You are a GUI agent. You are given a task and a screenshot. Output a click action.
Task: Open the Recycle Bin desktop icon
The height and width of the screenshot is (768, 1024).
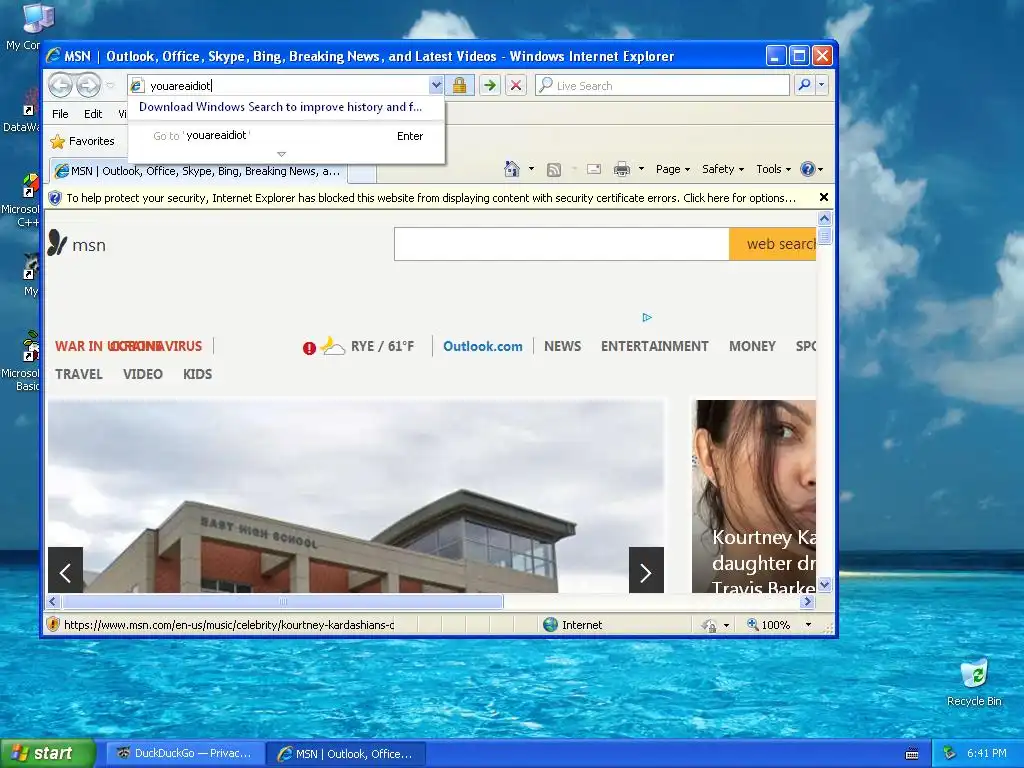point(974,683)
